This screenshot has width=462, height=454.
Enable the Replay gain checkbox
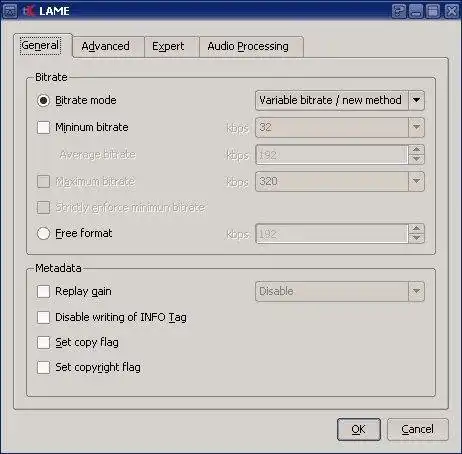pos(43,291)
